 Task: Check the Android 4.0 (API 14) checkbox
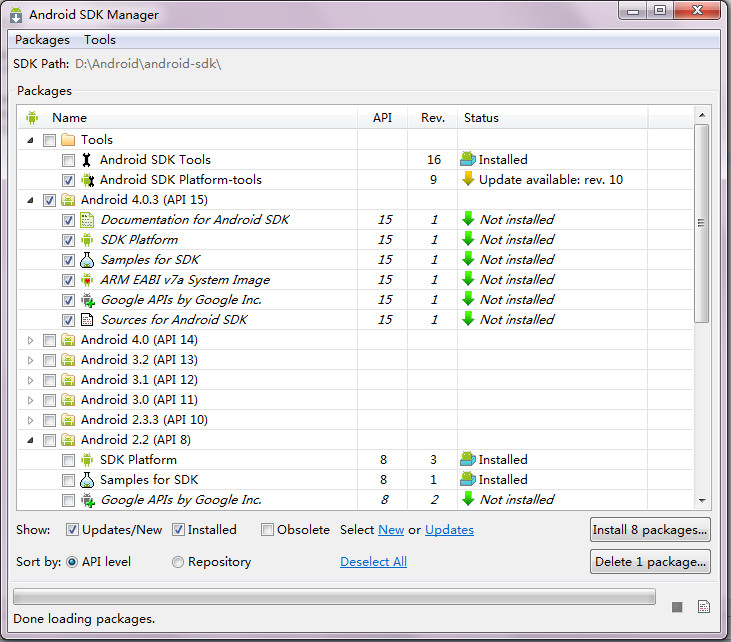tap(49, 341)
